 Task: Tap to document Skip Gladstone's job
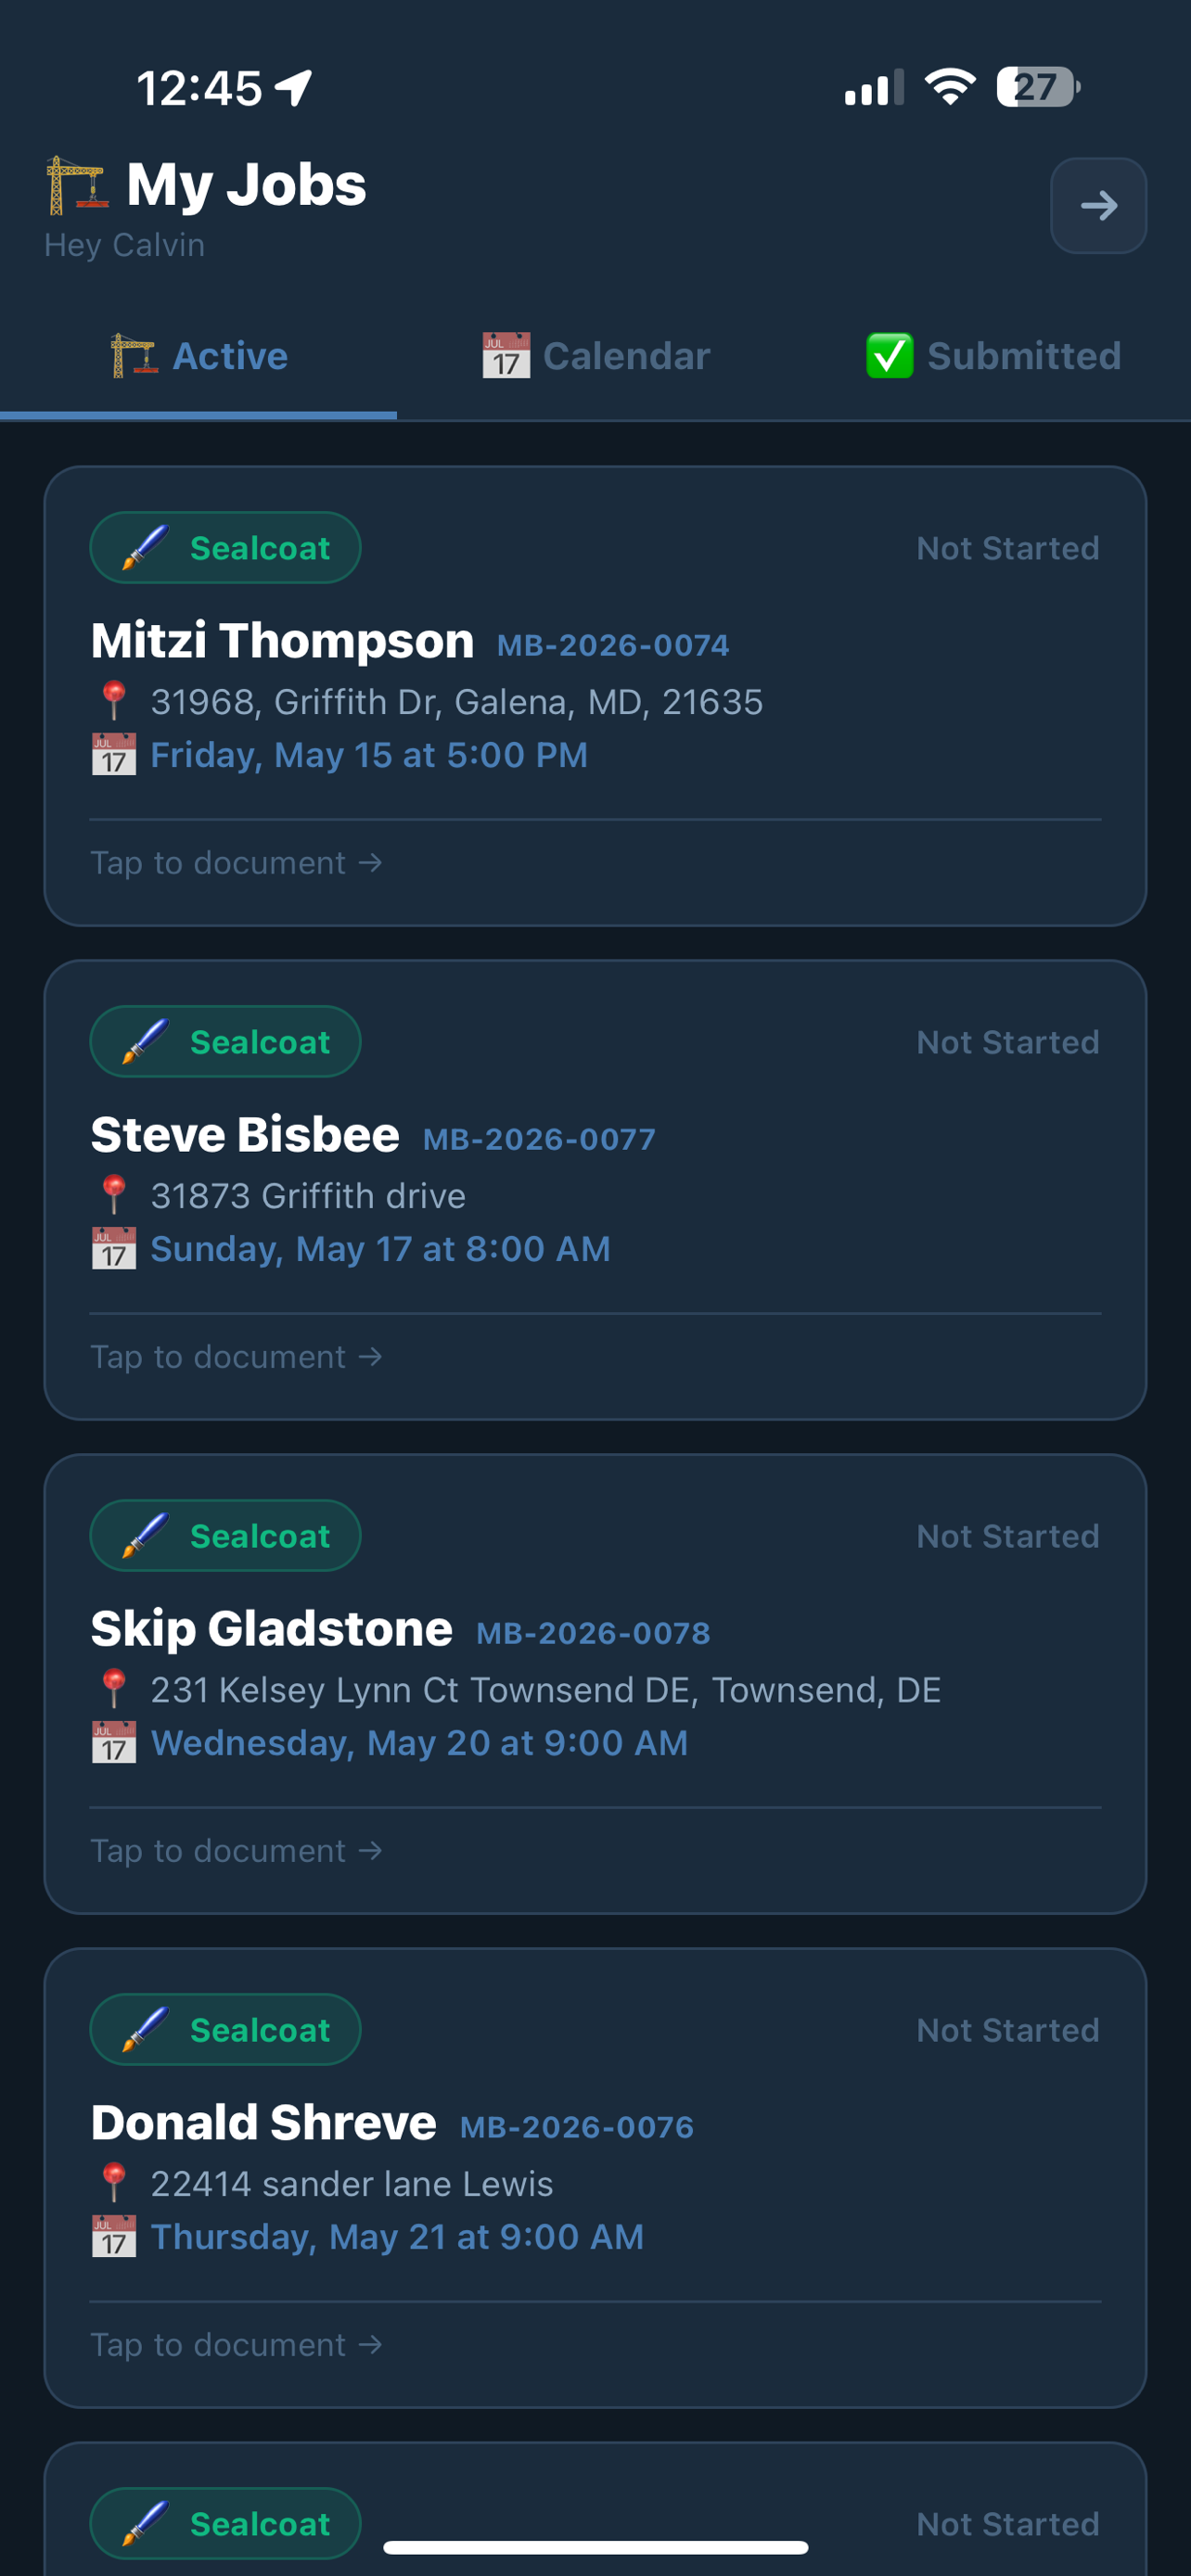click(237, 1850)
